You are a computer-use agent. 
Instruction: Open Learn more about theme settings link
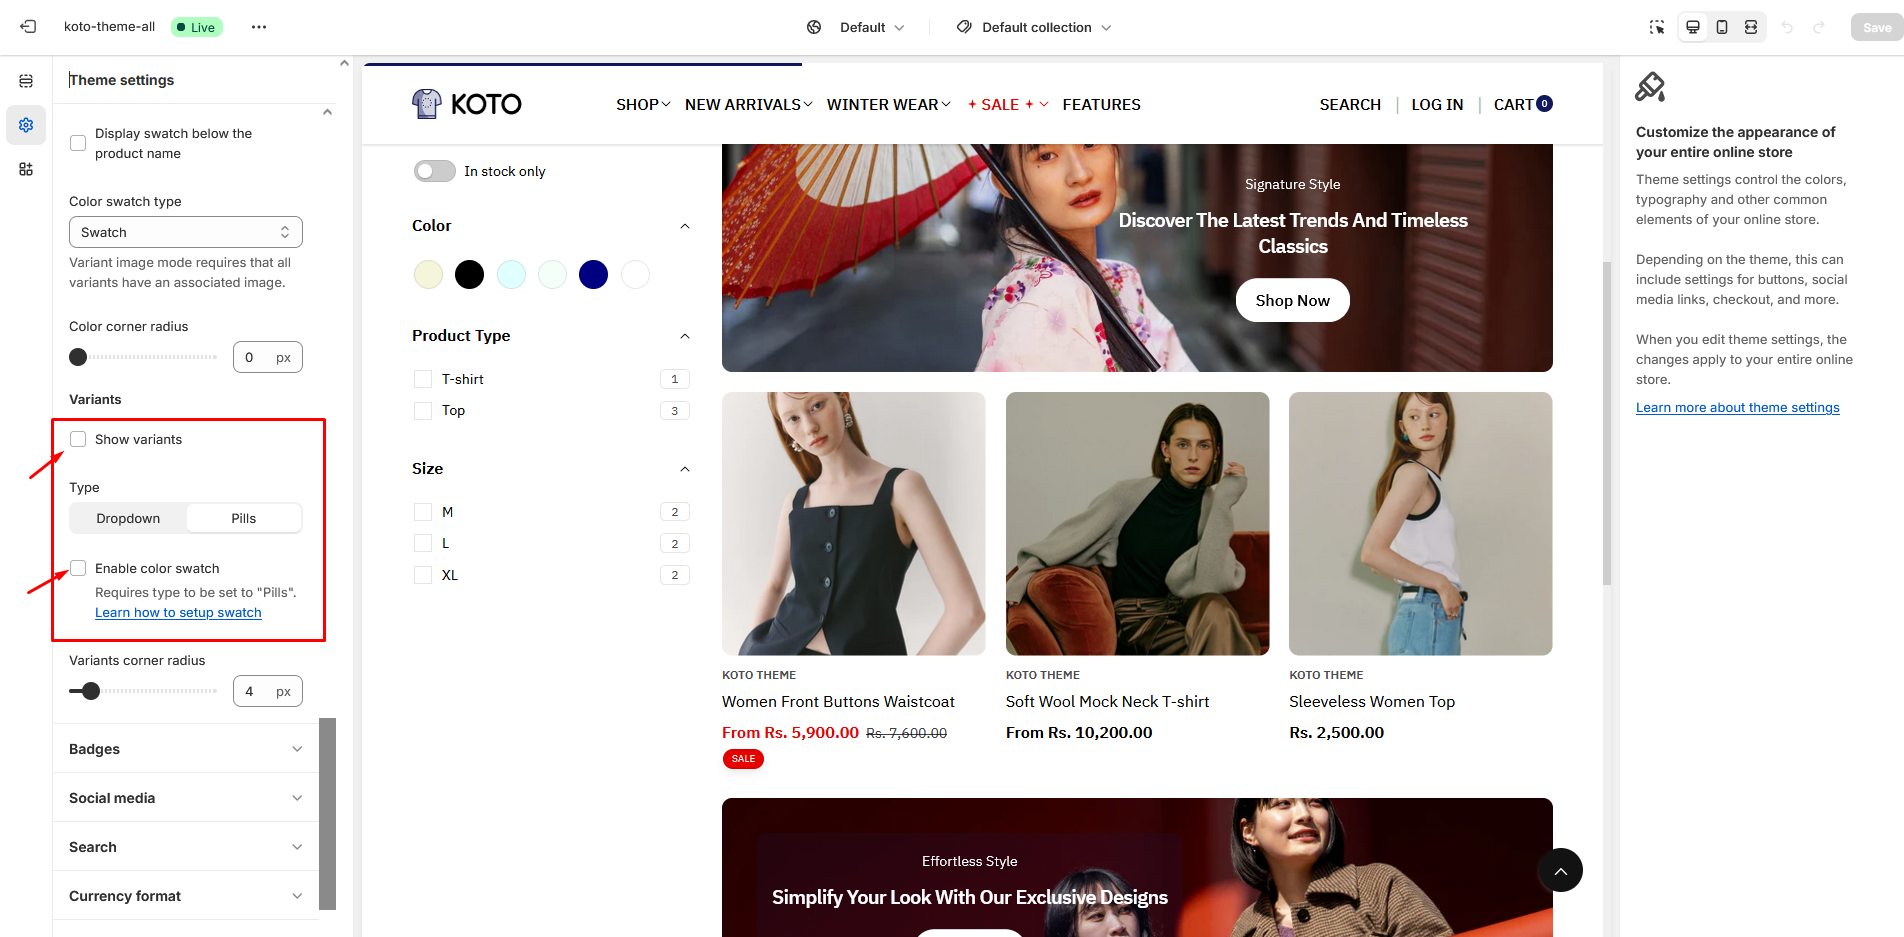coord(1737,408)
